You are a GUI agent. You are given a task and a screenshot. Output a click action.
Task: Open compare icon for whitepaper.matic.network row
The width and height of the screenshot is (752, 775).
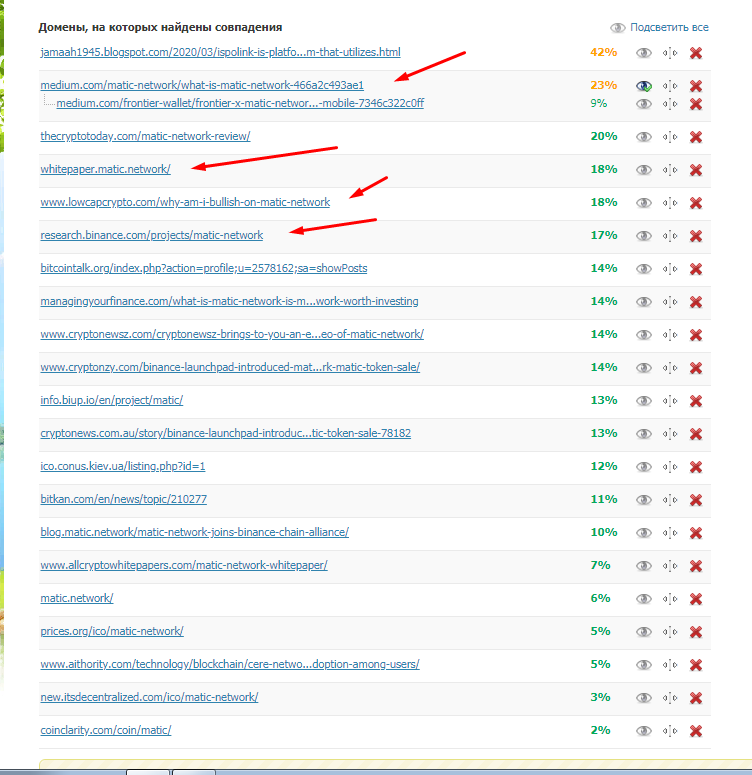(x=670, y=170)
